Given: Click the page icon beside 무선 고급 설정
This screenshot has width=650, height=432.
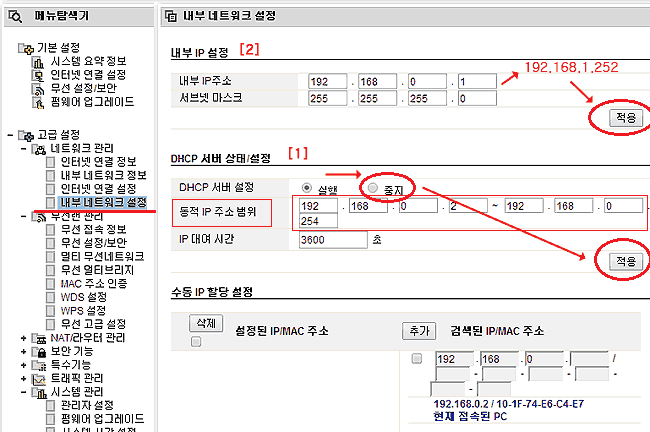Looking at the screenshot, I should (x=51, y=325).
